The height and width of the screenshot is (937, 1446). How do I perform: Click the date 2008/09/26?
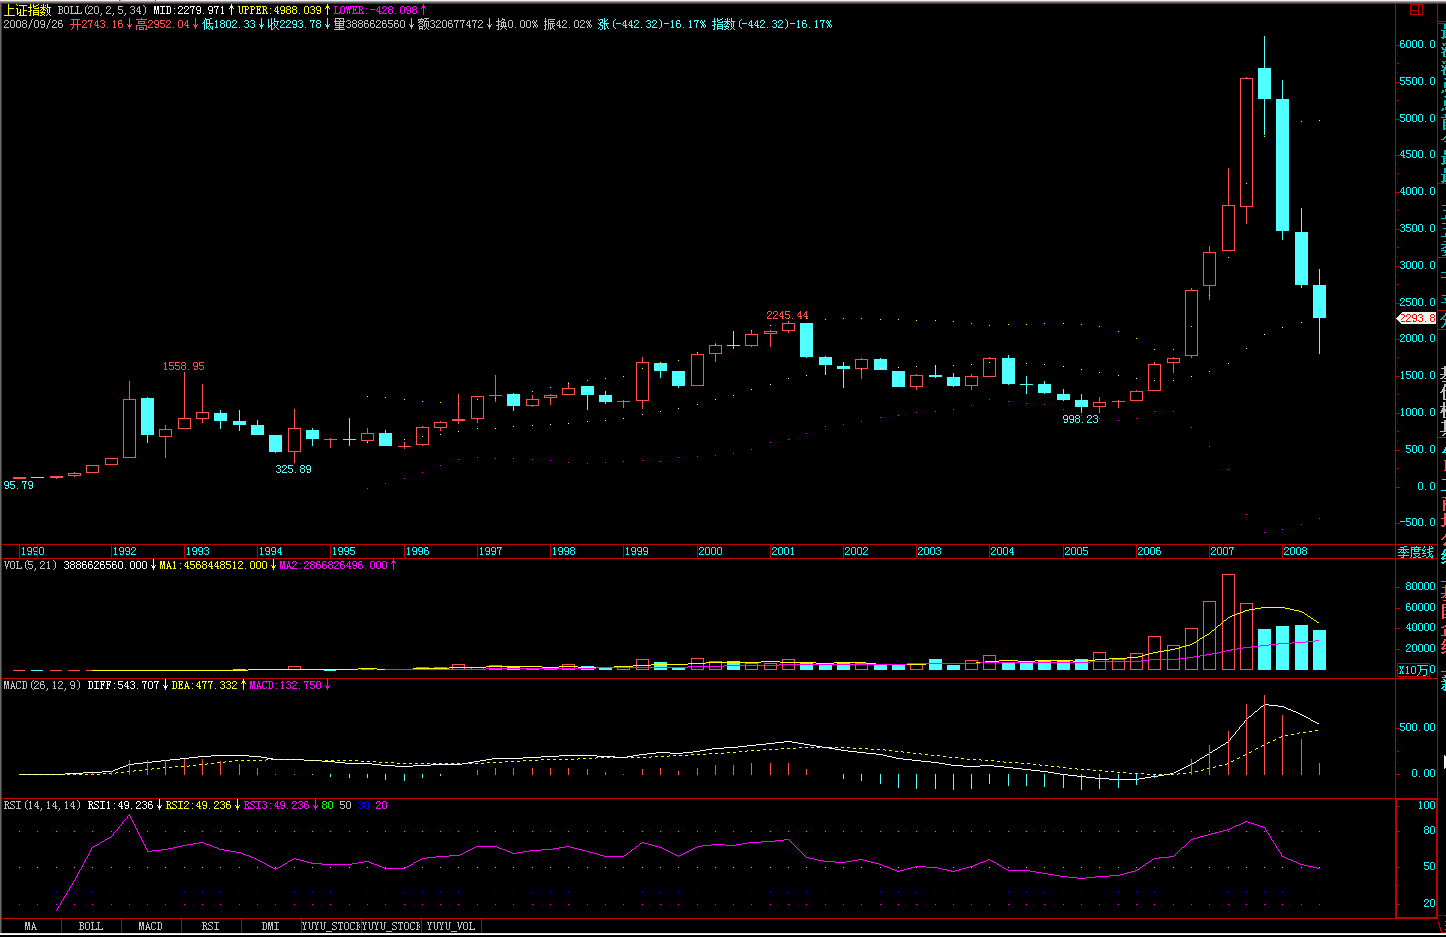pos(33,24)
